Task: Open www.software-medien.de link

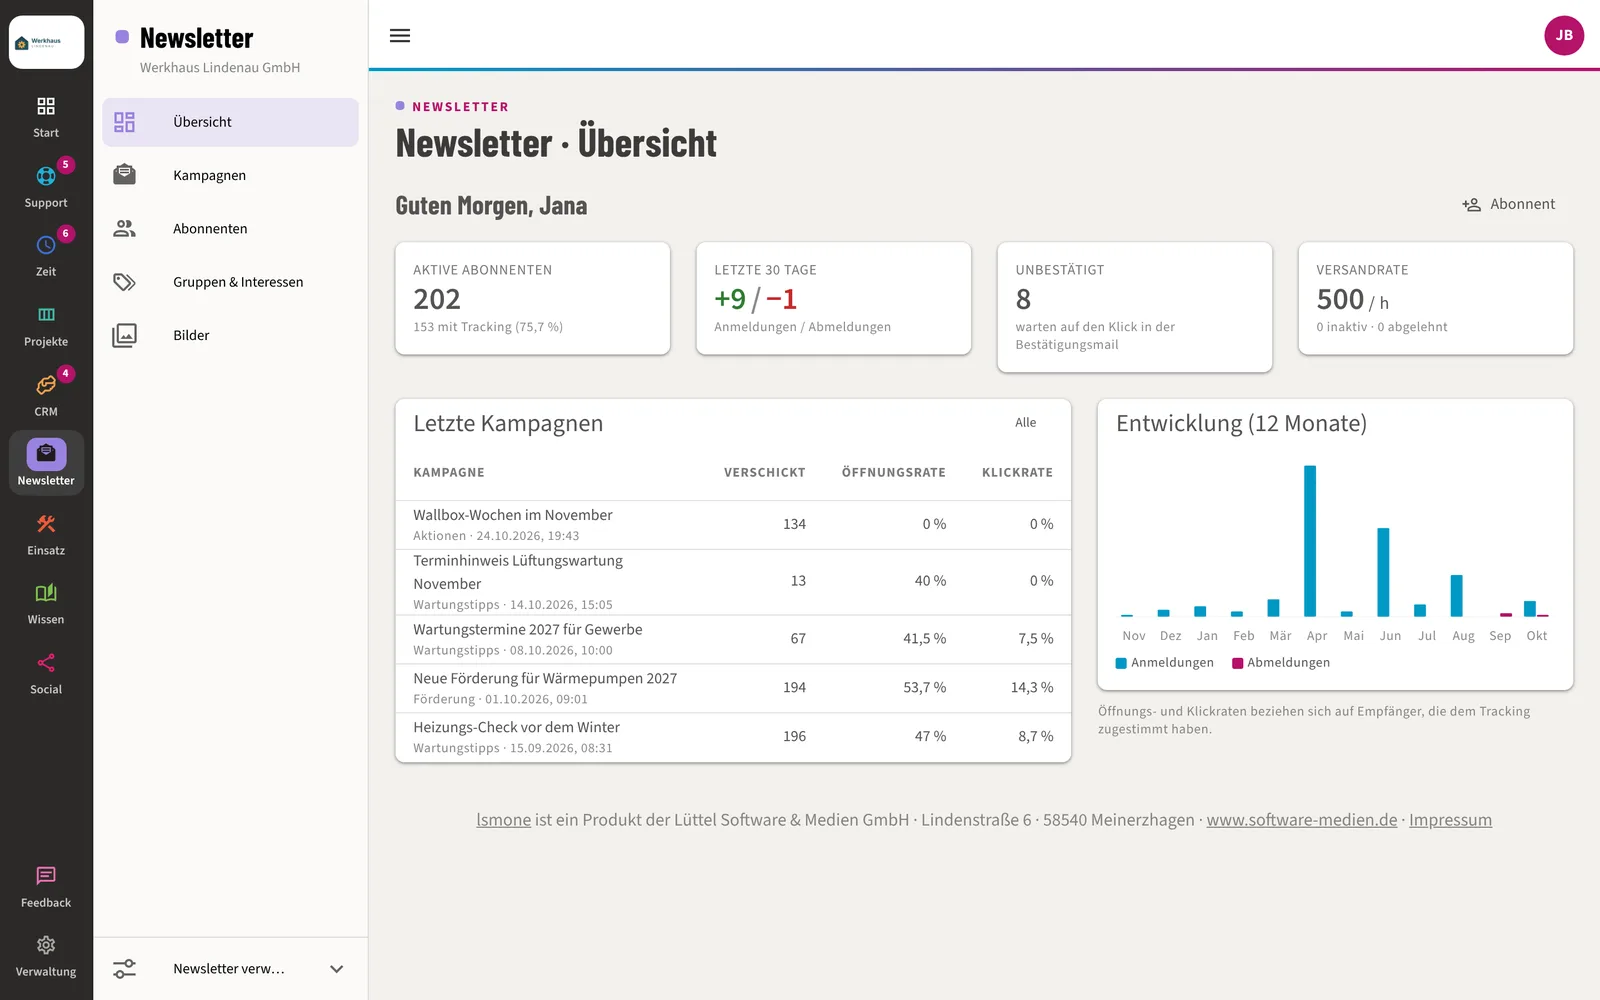Action: pyautogui.click(x=1301, y=820)
